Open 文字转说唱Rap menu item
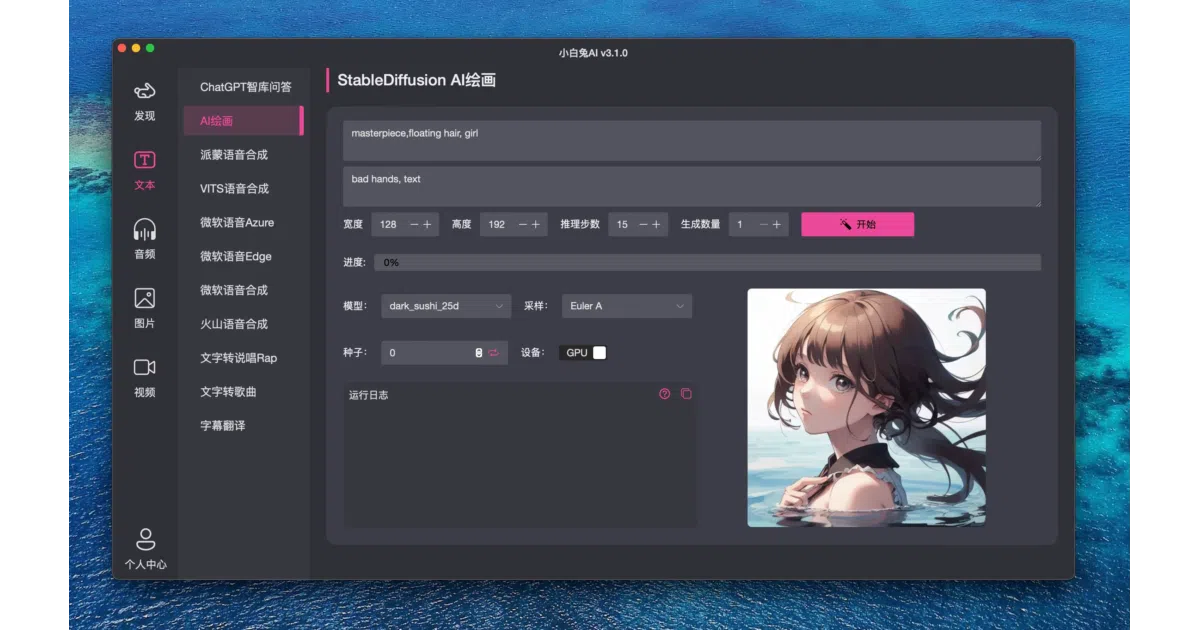This screenshot has width=1200, height=630. 238,358
